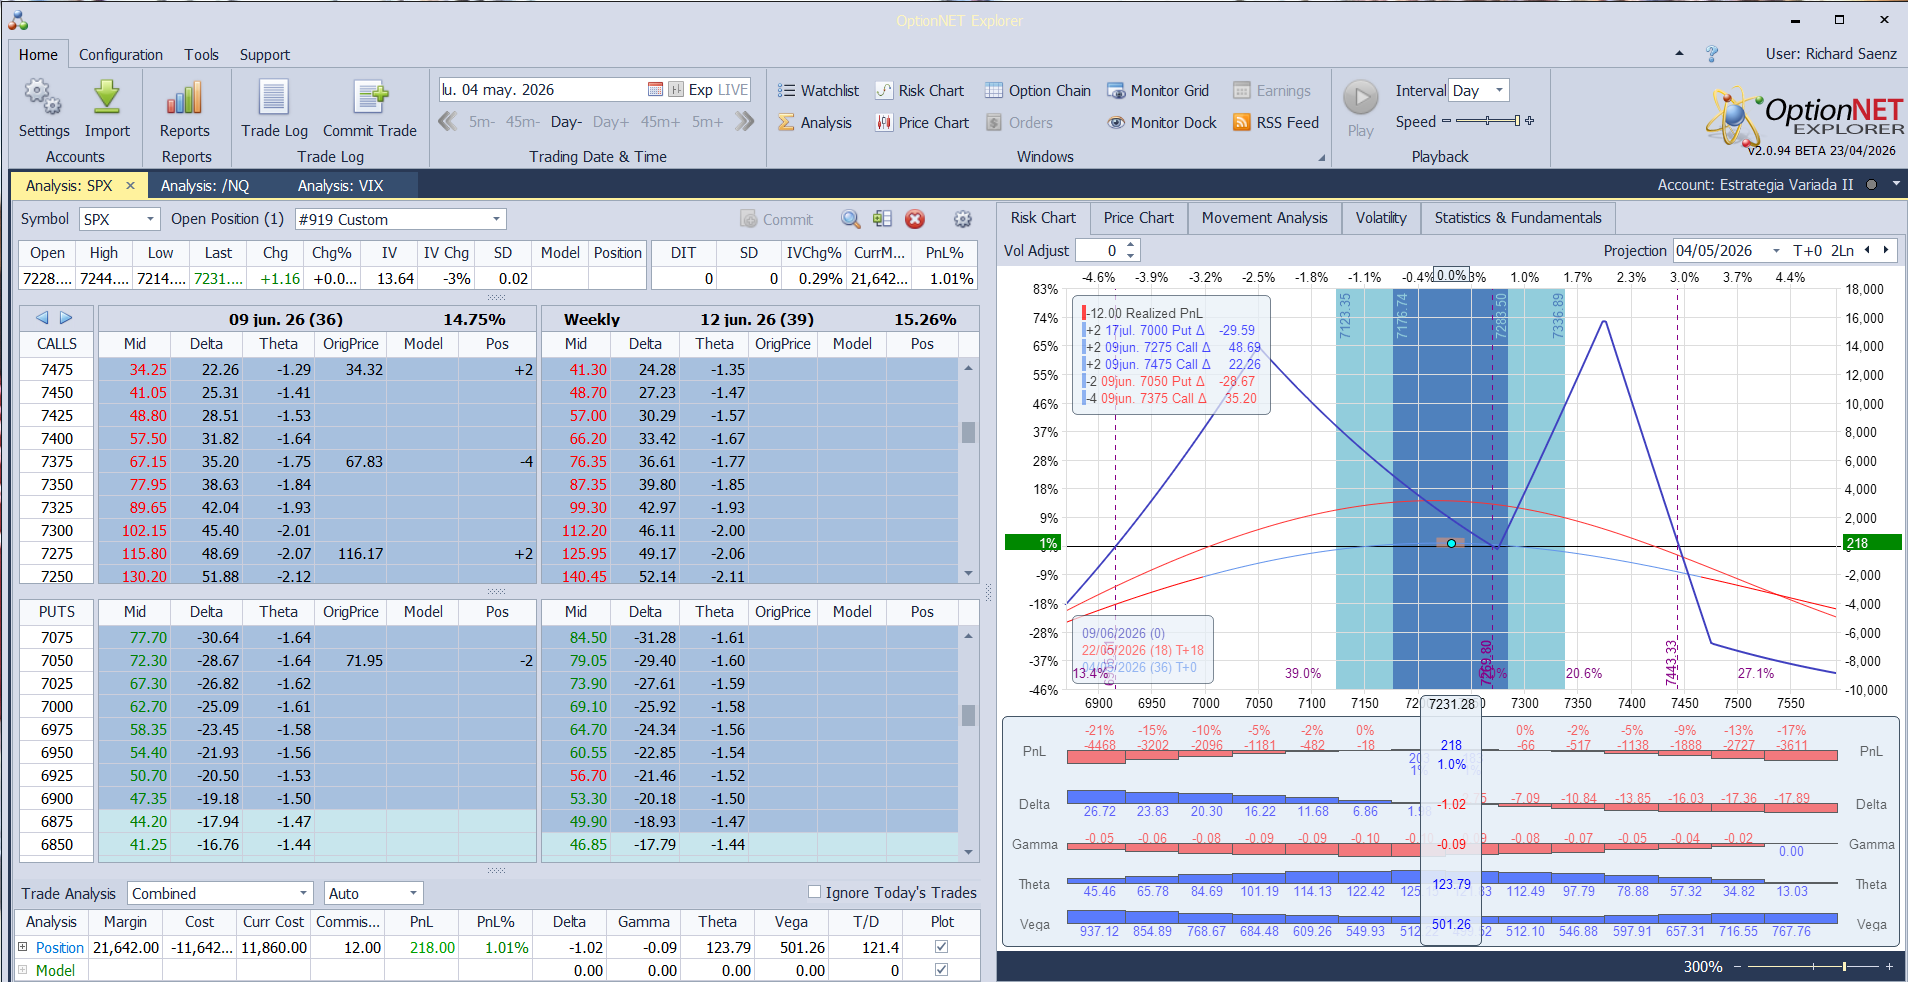Image resolution: width=1908 pixels, height=982 pixels.
Task: Click the chart zoom plus button
Action: point(1889,966)
